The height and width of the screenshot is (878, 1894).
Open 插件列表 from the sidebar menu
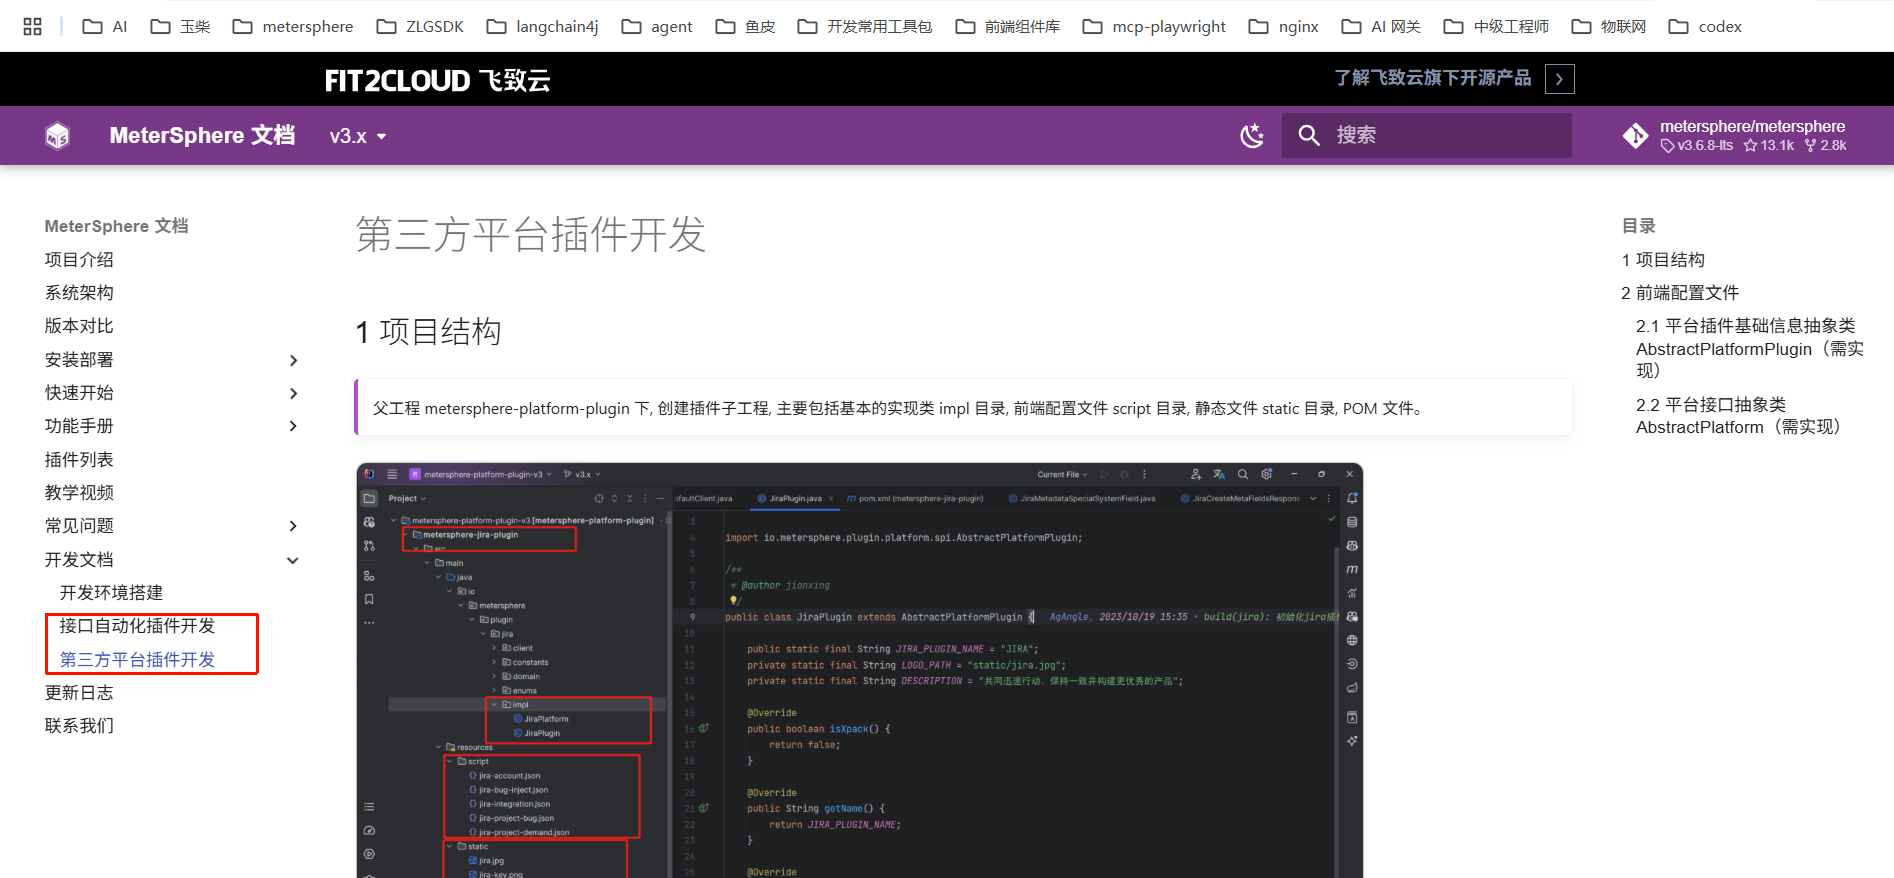(x=79, y=460)
